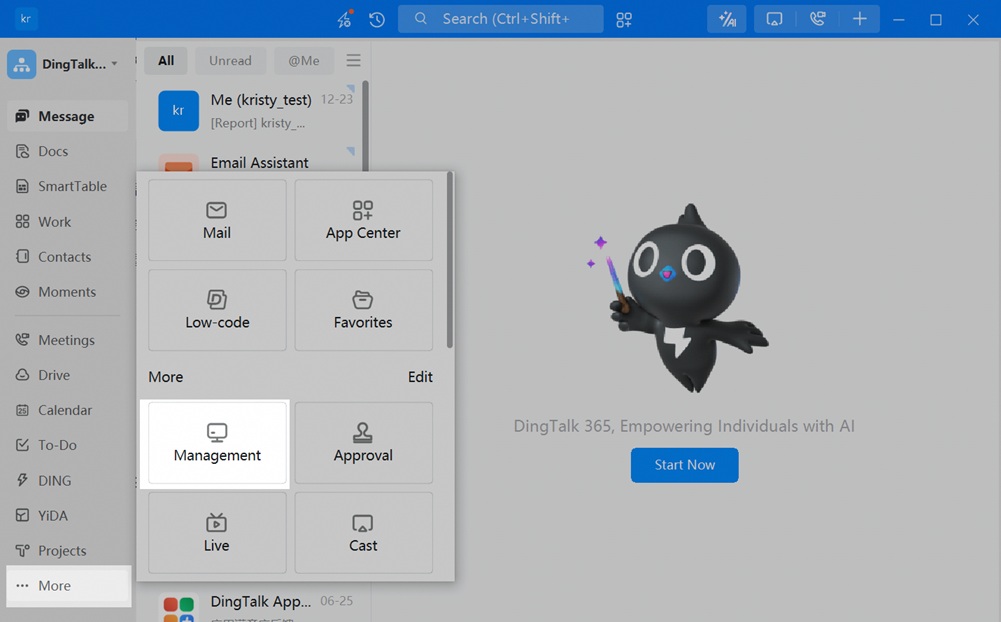Click the DingTalk mascot illustration
This screenshot has width=1001, height=622.
(x=678, y=298)
